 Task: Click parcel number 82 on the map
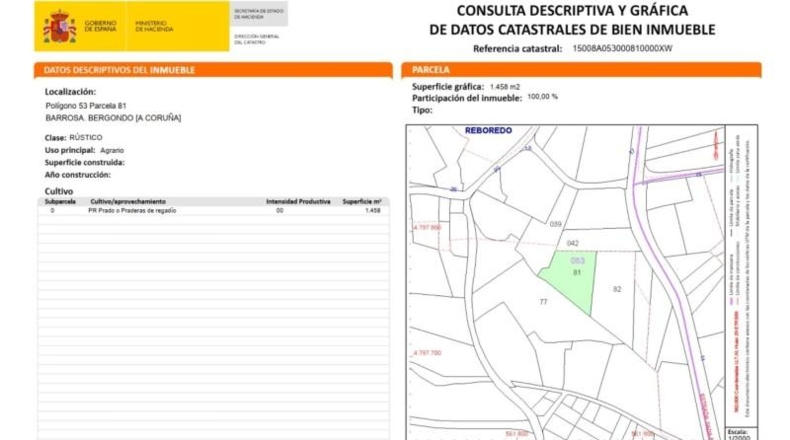(617, 289)
